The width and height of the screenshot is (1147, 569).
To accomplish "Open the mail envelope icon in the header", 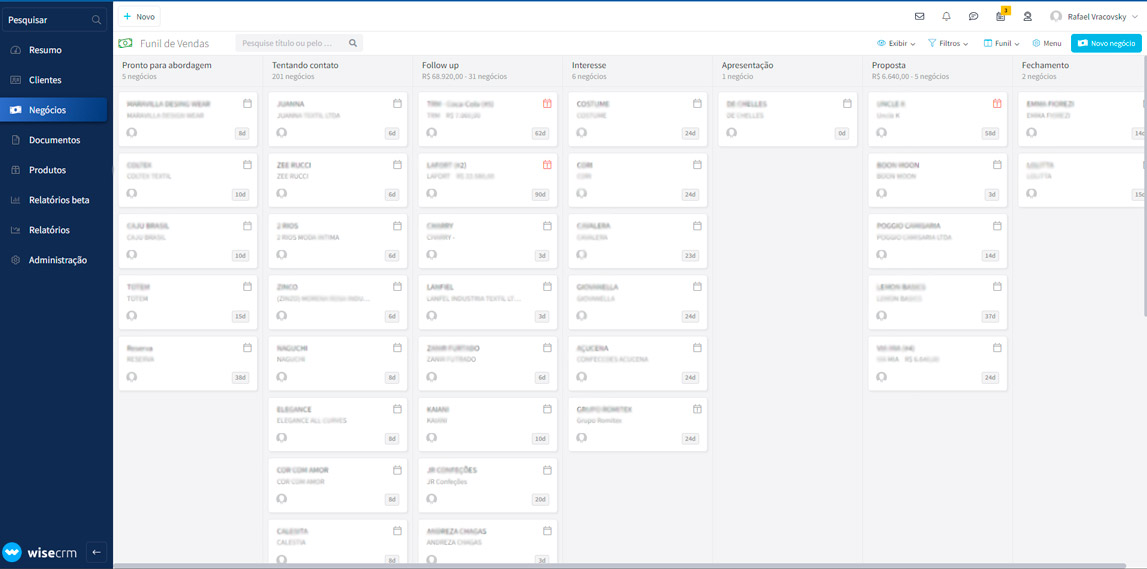I will pos(919,17).
